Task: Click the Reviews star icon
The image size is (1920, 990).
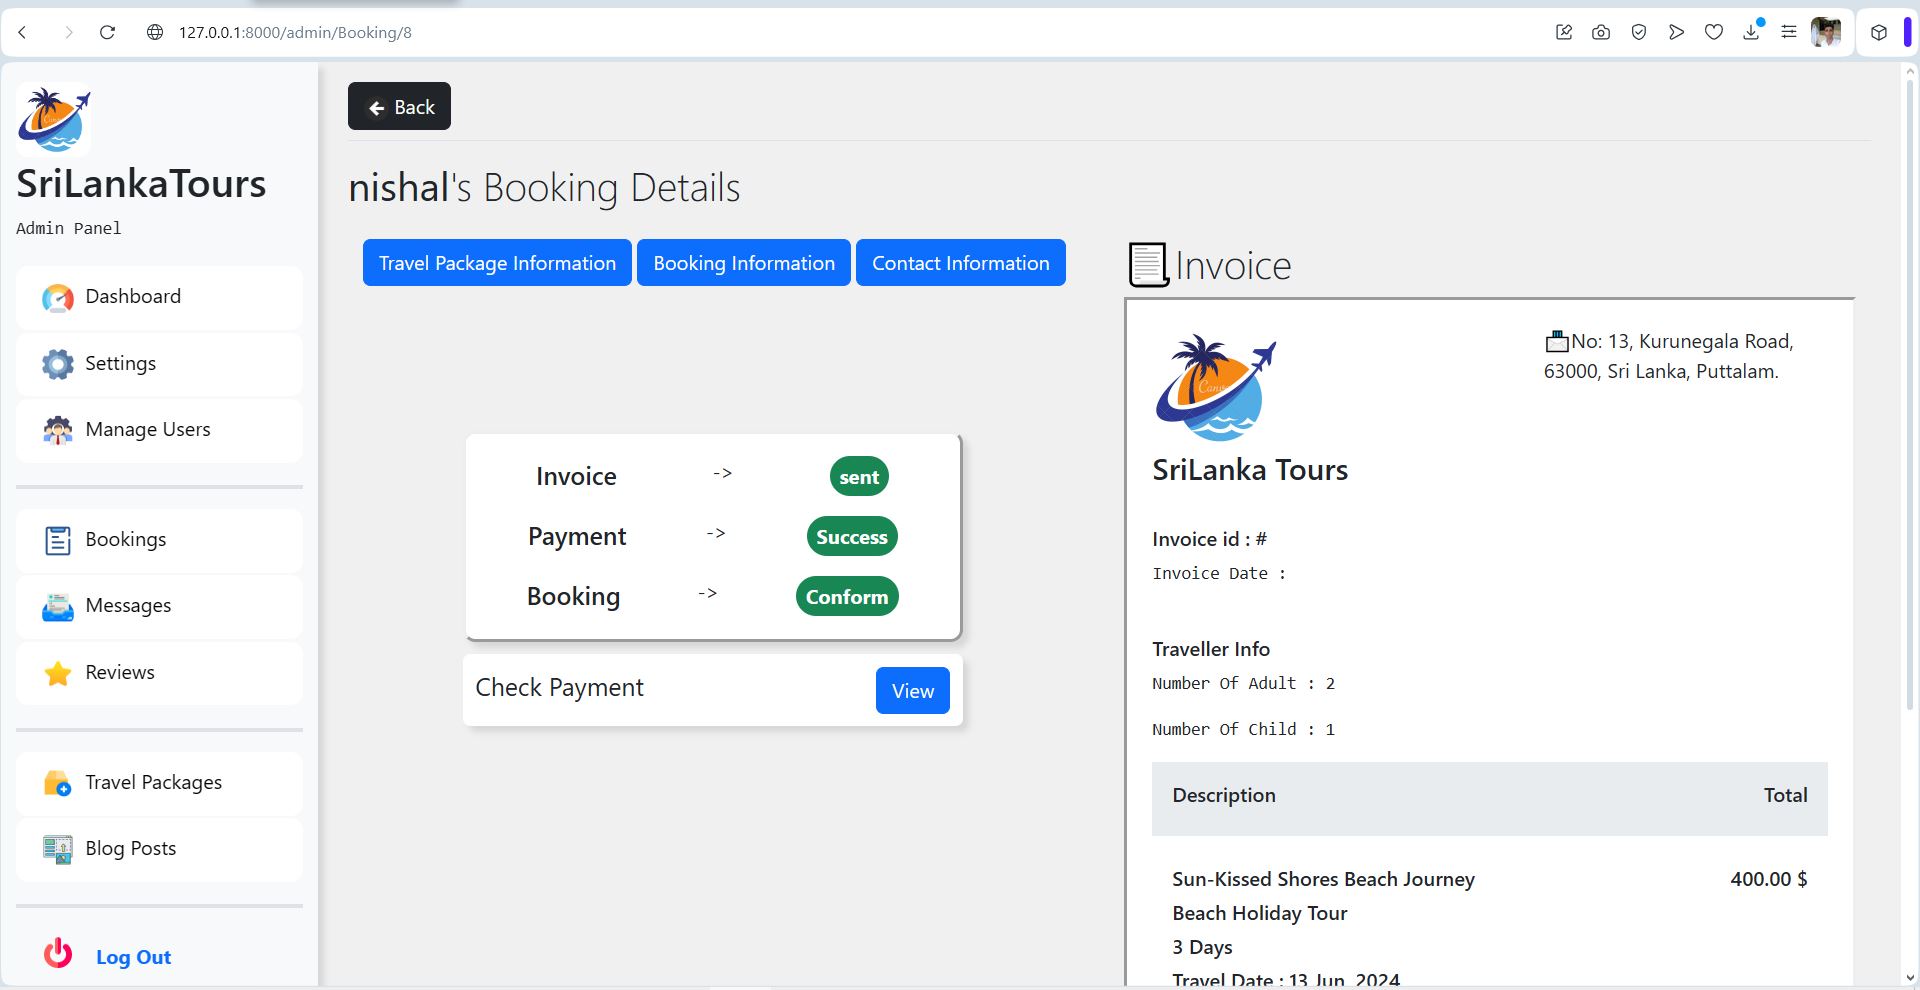Action: point(58,673)
